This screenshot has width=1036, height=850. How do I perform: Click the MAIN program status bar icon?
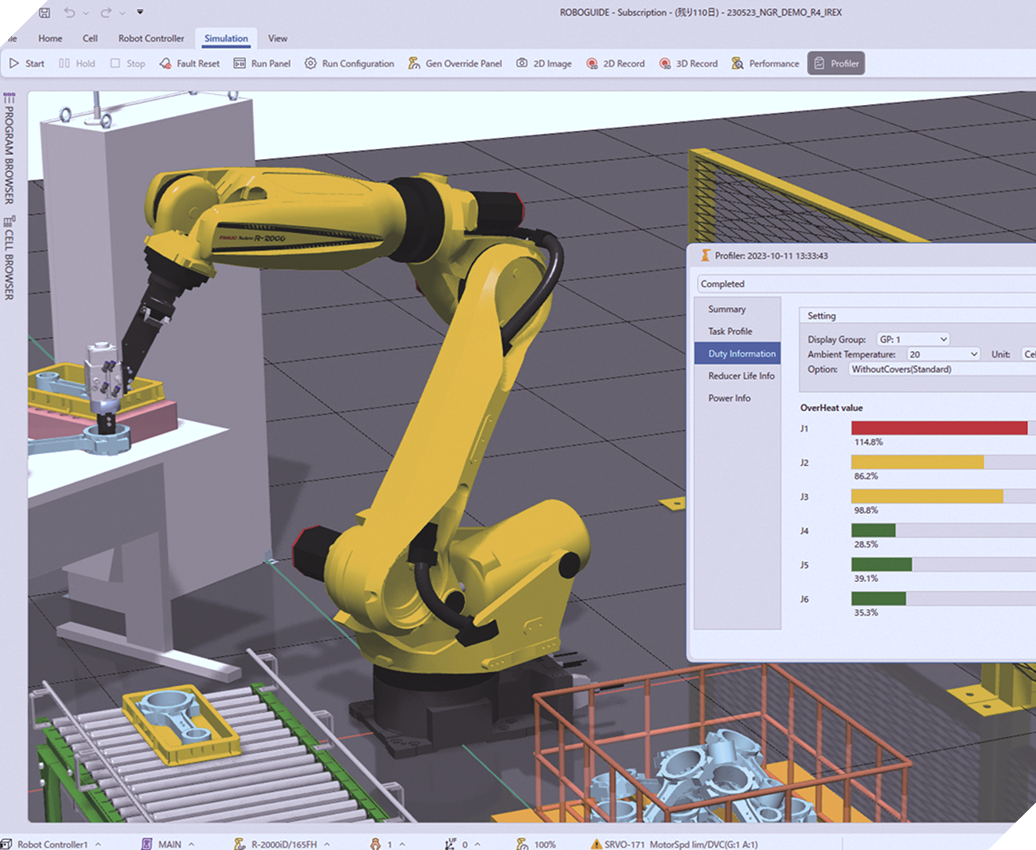[x=147, y=844]
